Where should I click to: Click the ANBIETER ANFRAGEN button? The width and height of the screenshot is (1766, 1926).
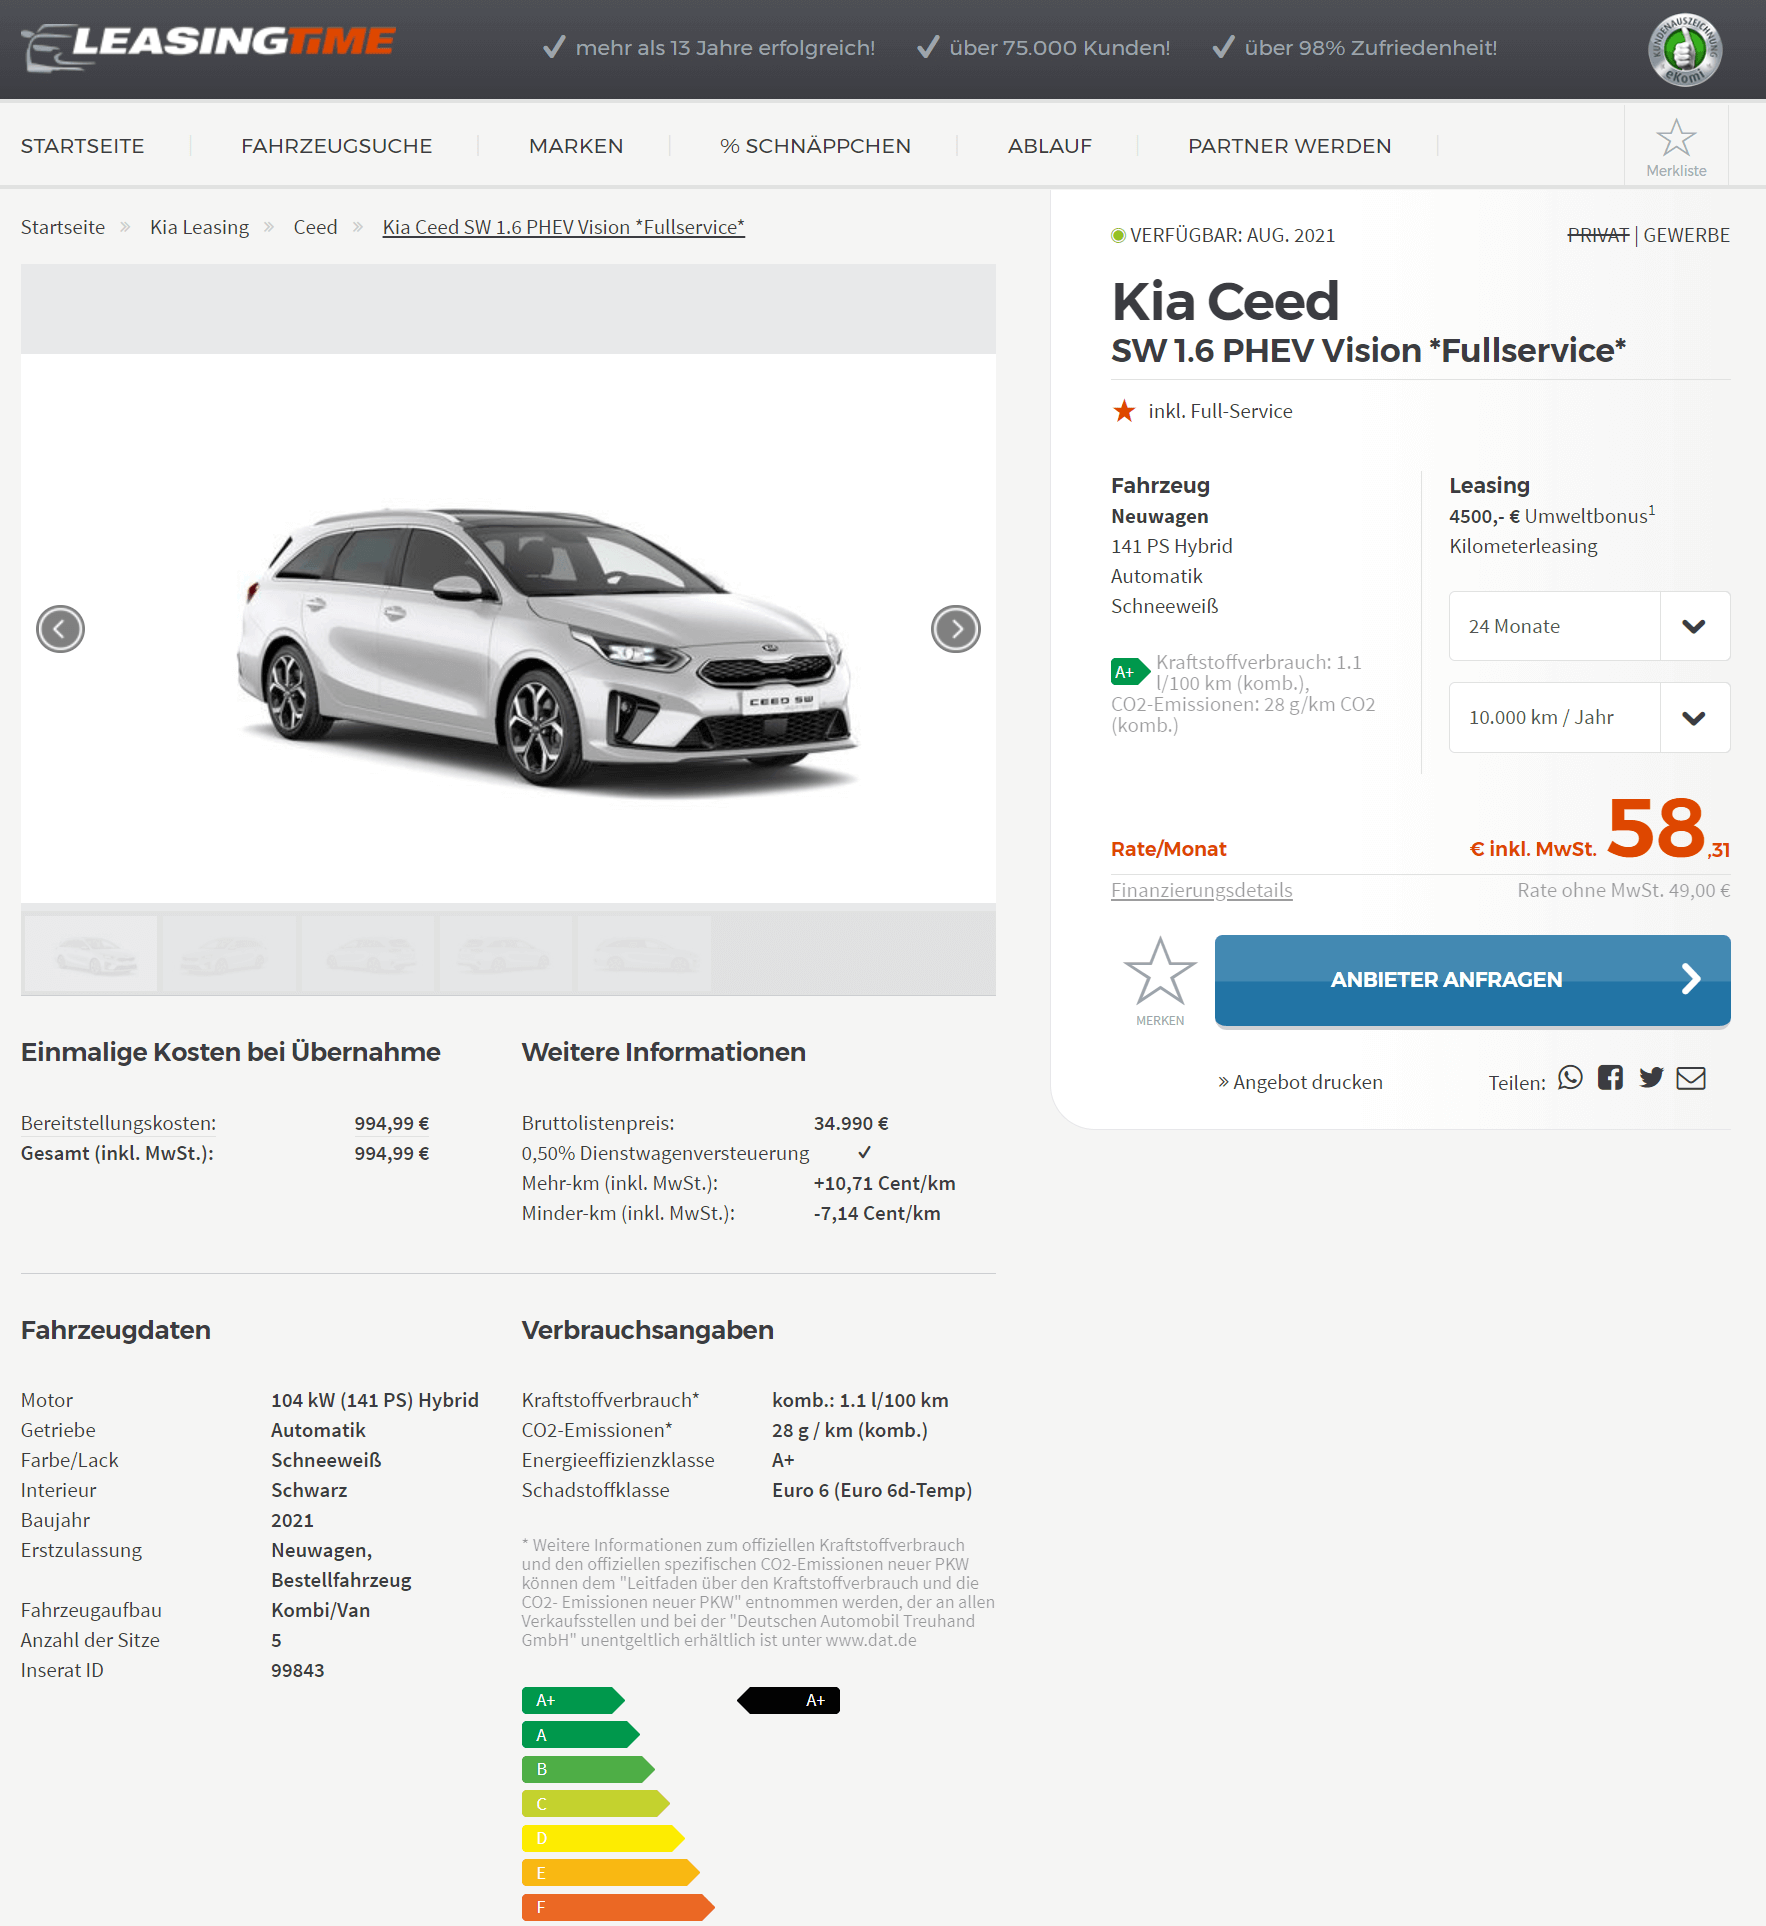point(1472,980)
